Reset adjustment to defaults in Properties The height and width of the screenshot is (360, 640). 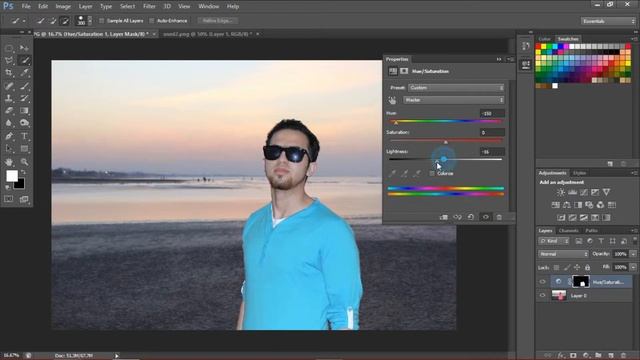click(471, 217)
